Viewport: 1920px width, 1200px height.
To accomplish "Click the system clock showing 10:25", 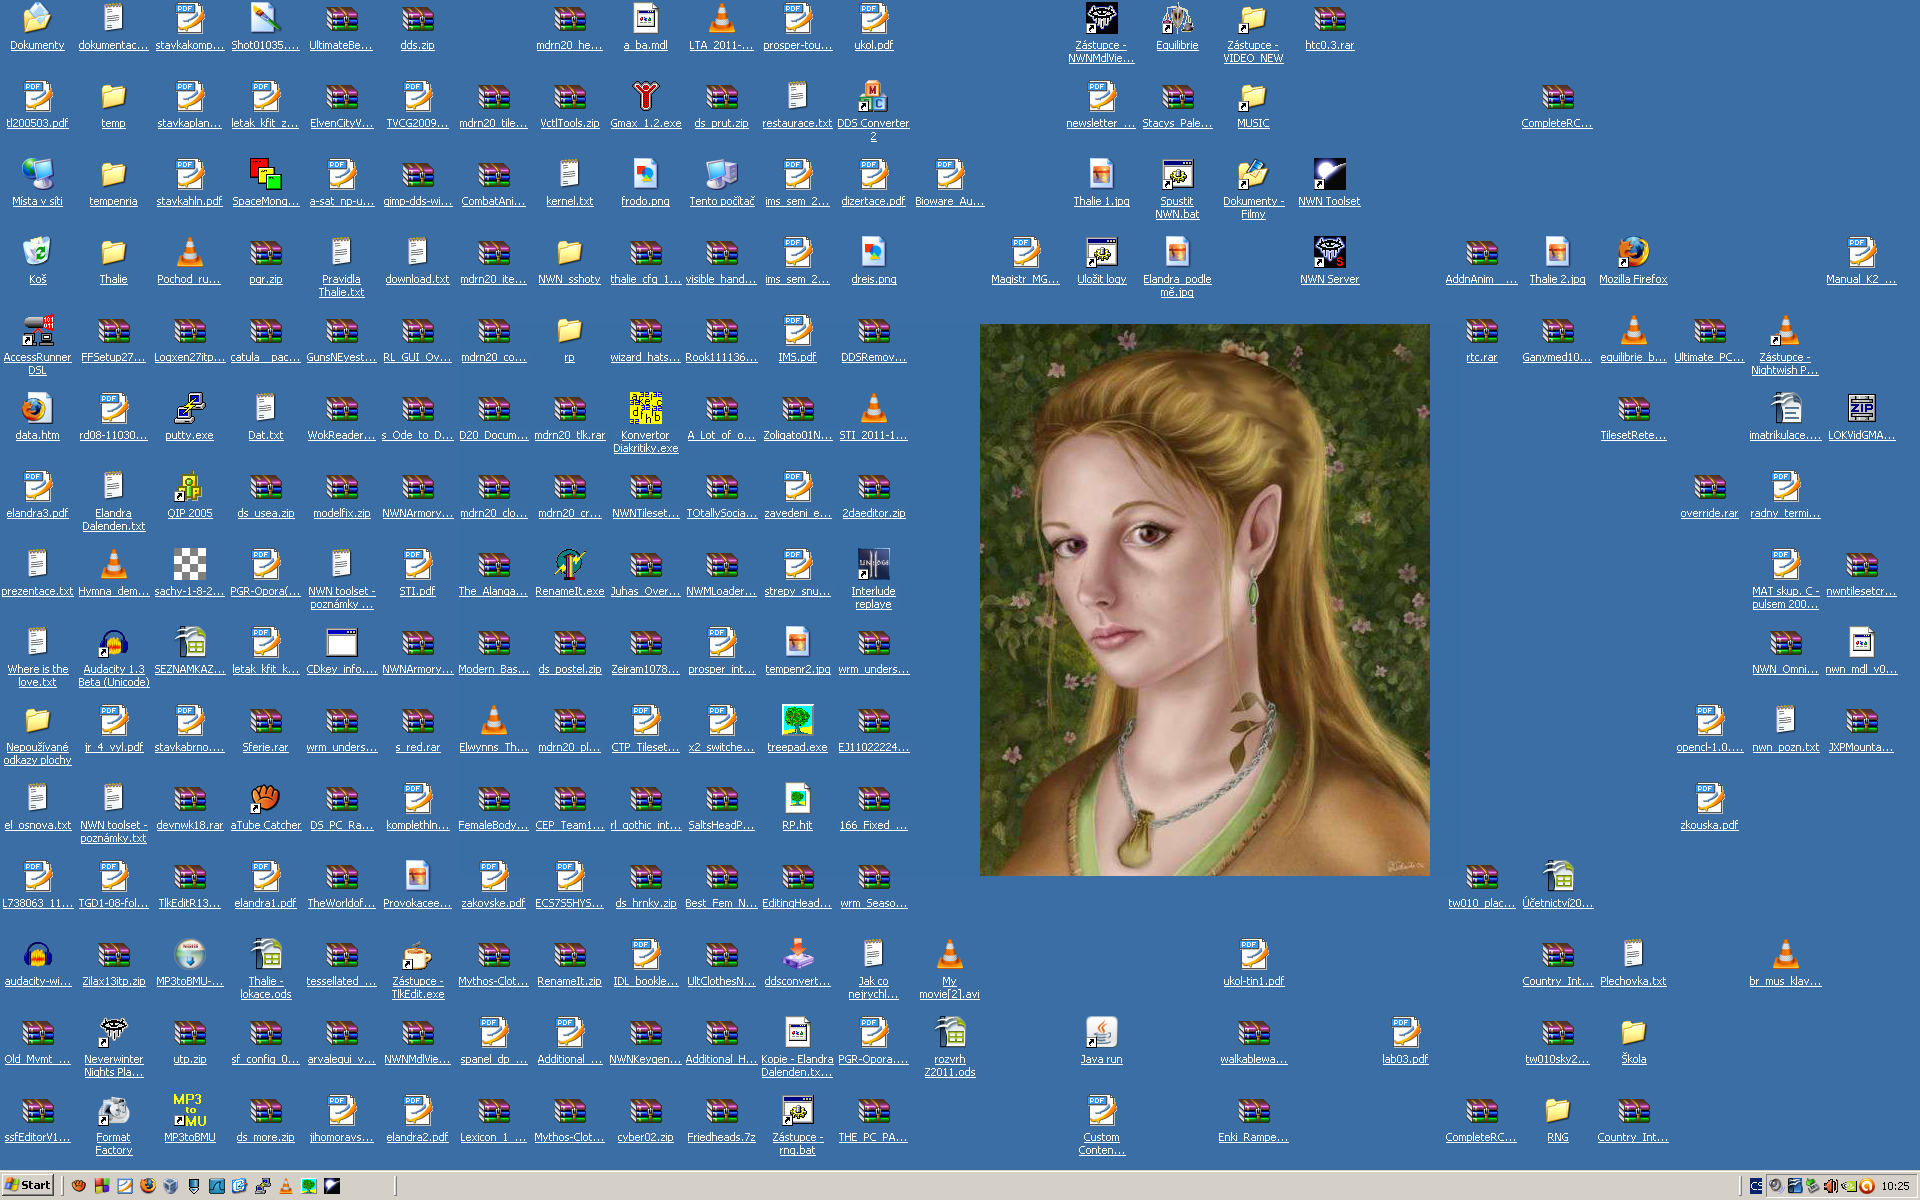I will (x=1895, y=1186).
